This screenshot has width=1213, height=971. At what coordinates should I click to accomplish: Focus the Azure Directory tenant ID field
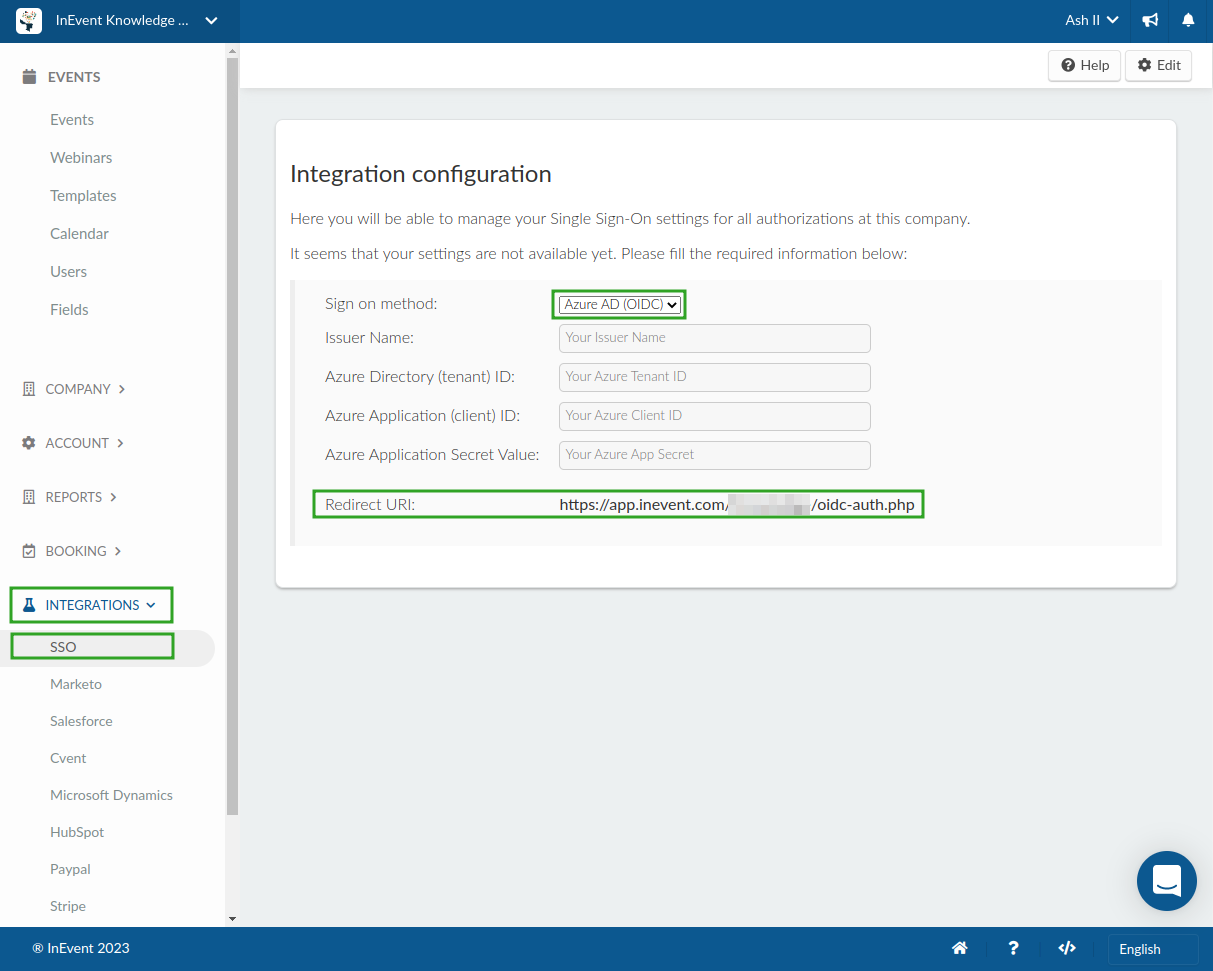click(x=715, y=377)
